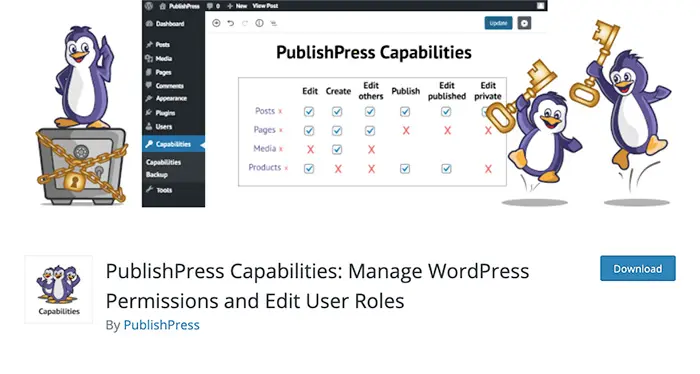Click the small x beside the Pages row label
The height and width of the screenshot is (374, 700).
(x=281, y=130)
